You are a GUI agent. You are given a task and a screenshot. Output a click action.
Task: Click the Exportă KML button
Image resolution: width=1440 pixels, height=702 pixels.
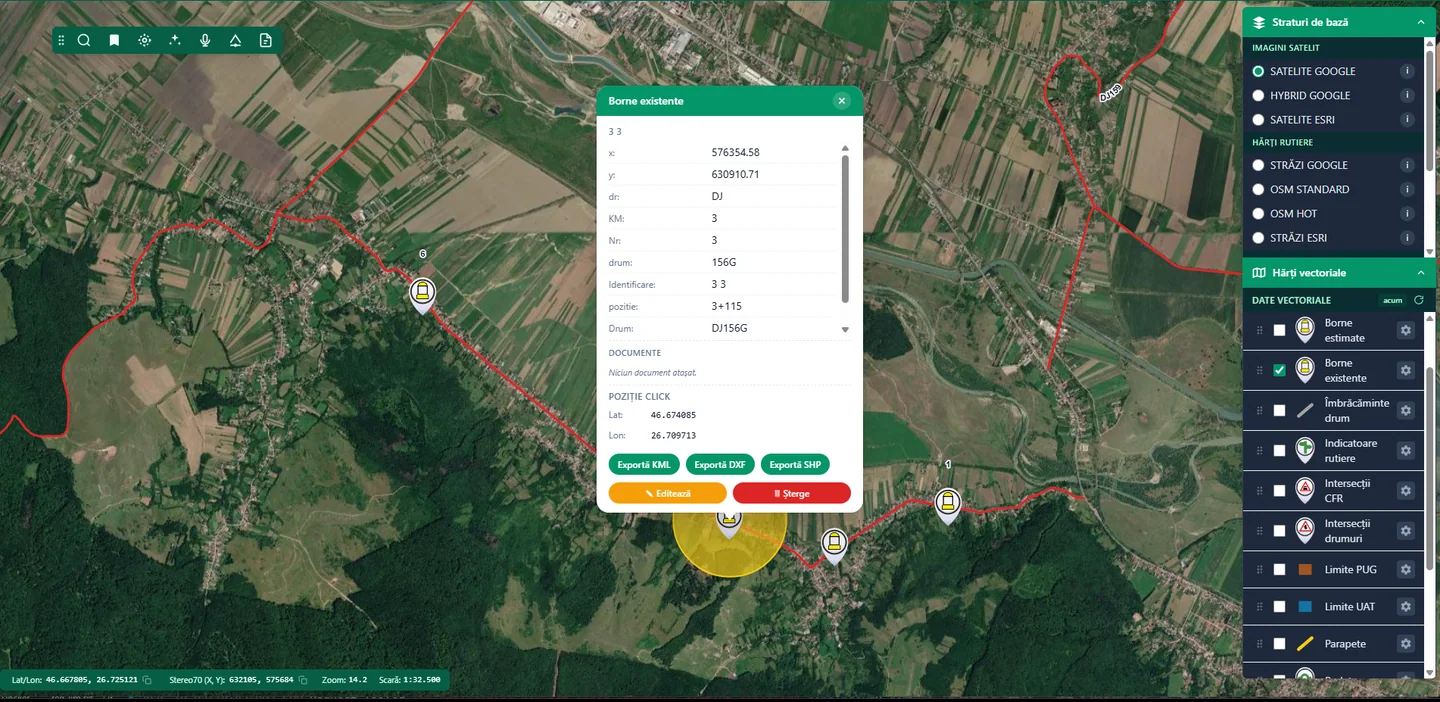(x=644, y=464)
